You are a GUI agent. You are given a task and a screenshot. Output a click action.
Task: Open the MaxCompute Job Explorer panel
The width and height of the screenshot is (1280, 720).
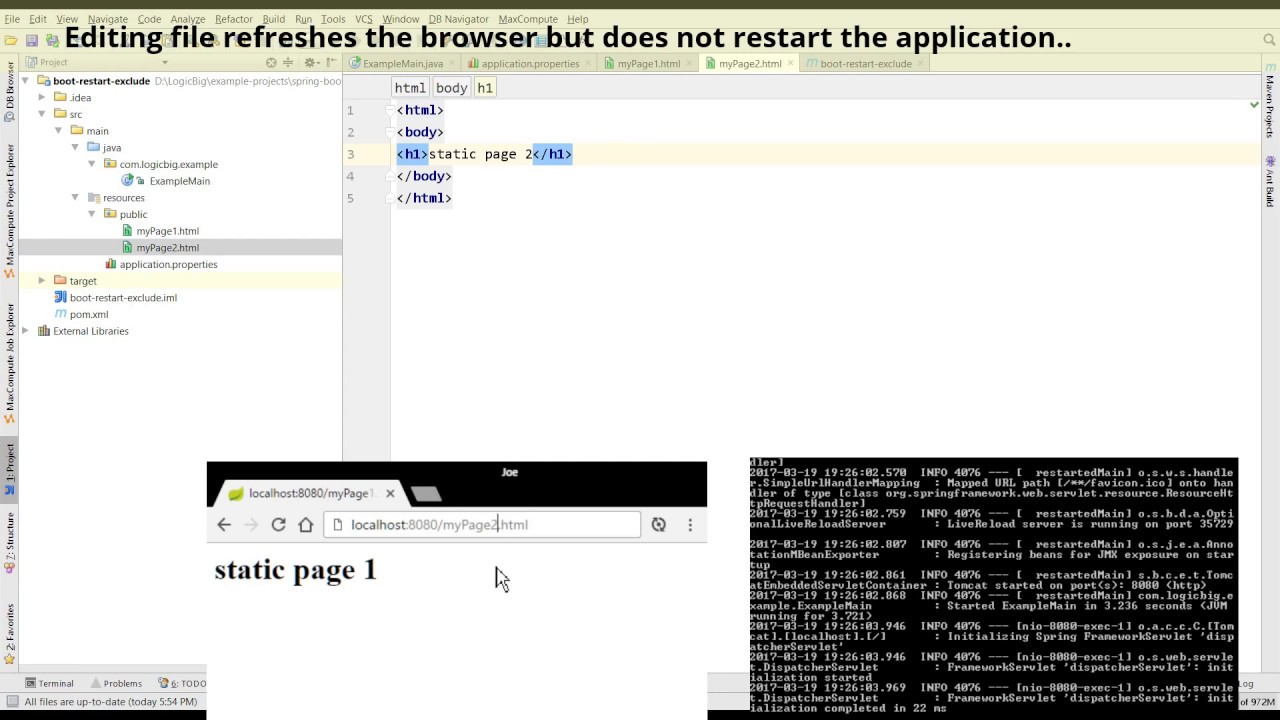pos(10,364)
